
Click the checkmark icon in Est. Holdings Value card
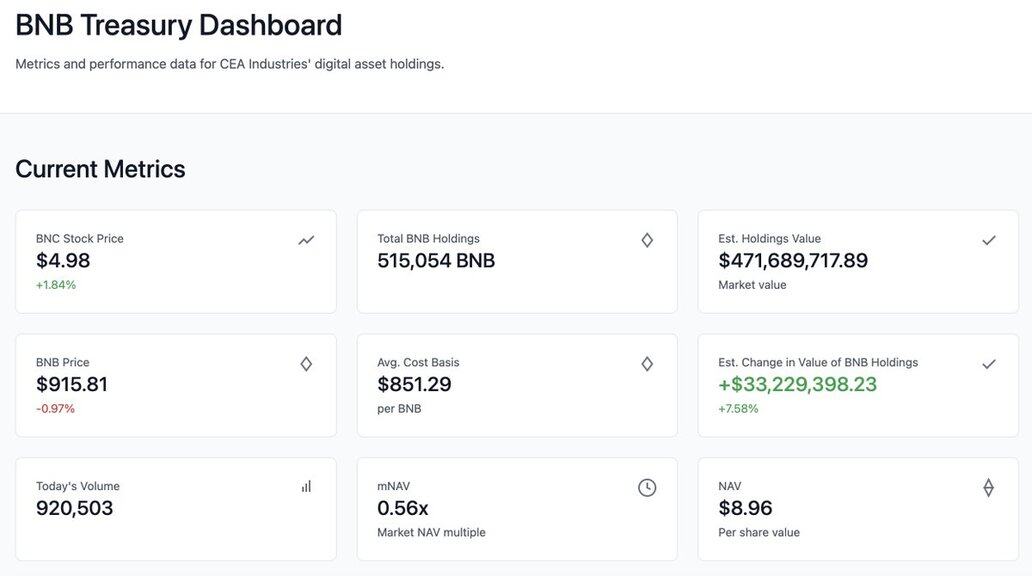pos(988,240)
